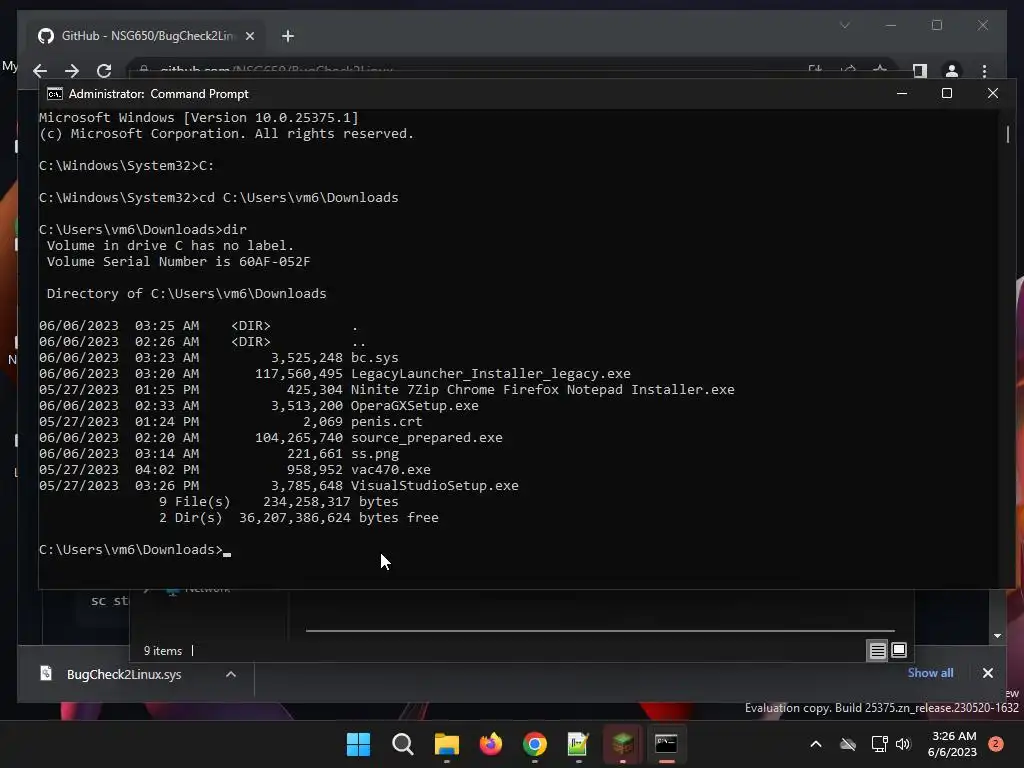Image resolution: width=1024 pixels, height=768 pixels.
Task: Click the OneDrive tray icon
Action: 848,744
